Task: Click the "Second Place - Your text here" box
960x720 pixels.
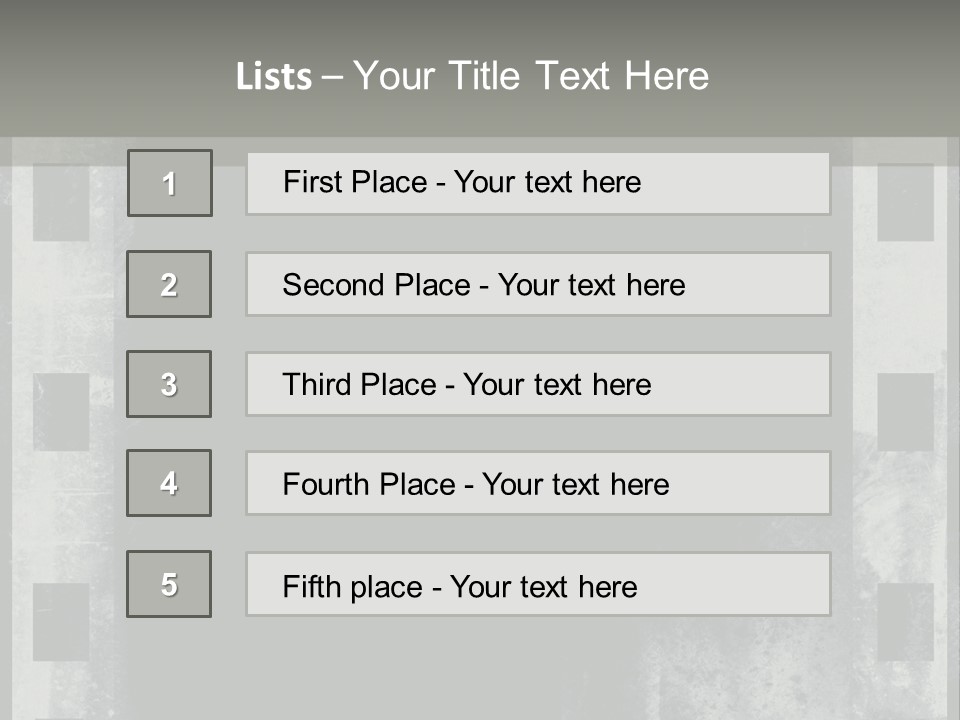Action: pyautogui.click(x=538, y=284)
